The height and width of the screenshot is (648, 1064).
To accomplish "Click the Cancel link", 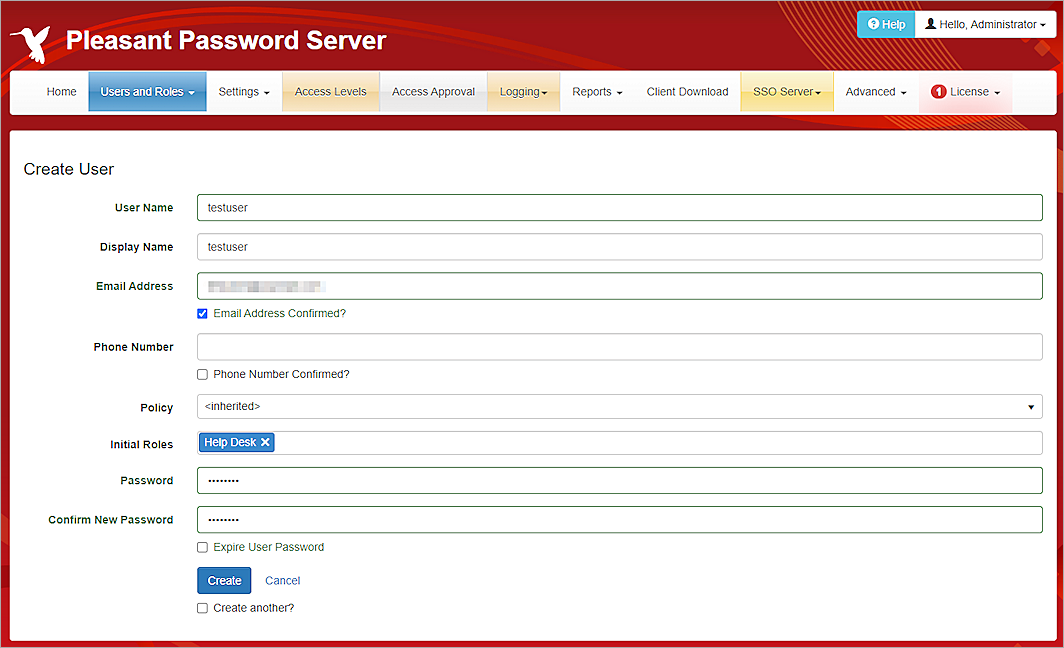I will coord(282,580).
